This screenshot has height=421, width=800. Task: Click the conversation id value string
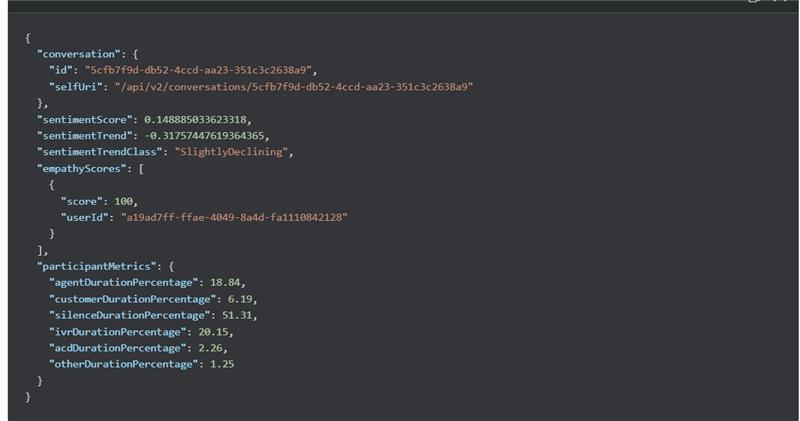click(x=200, y=70)
